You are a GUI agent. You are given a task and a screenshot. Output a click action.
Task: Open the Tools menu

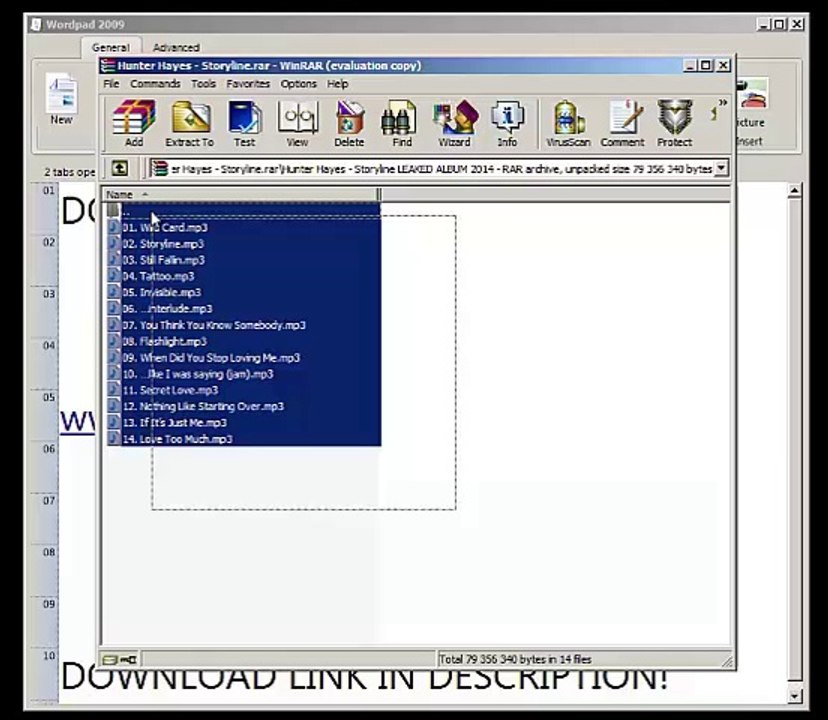coord(203,84)
